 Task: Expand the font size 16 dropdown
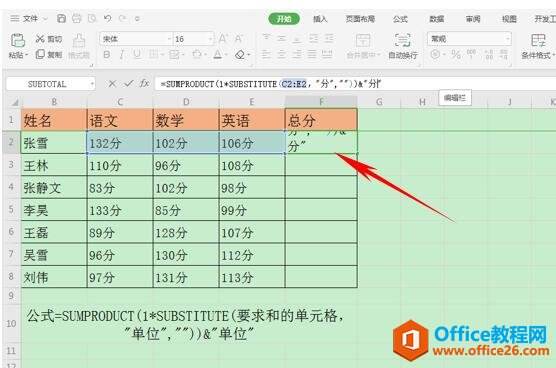[x=211, y=39]
